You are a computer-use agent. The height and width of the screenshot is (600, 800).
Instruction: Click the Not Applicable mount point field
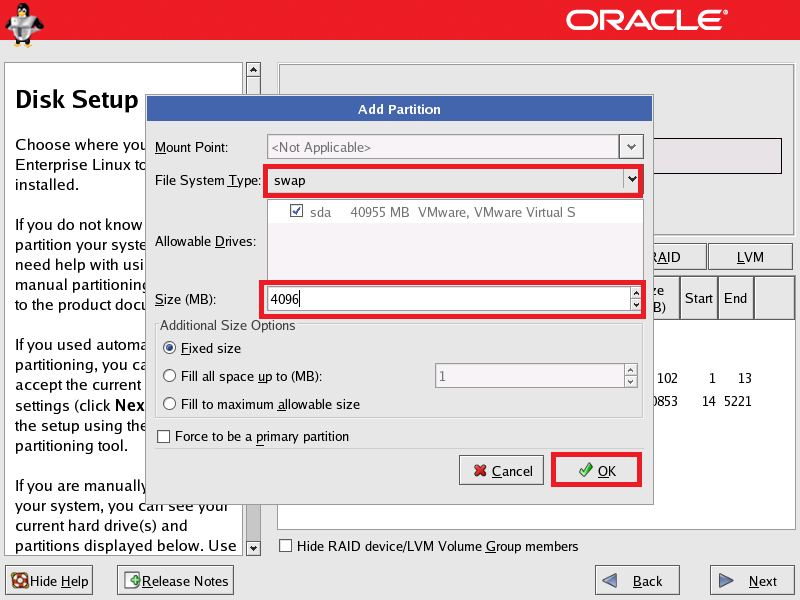tap(443, 147)
